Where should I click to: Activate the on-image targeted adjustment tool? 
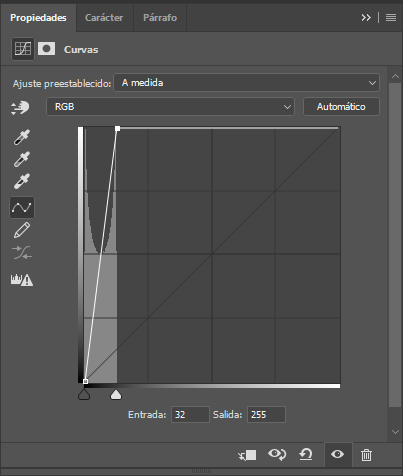(20, 108)
